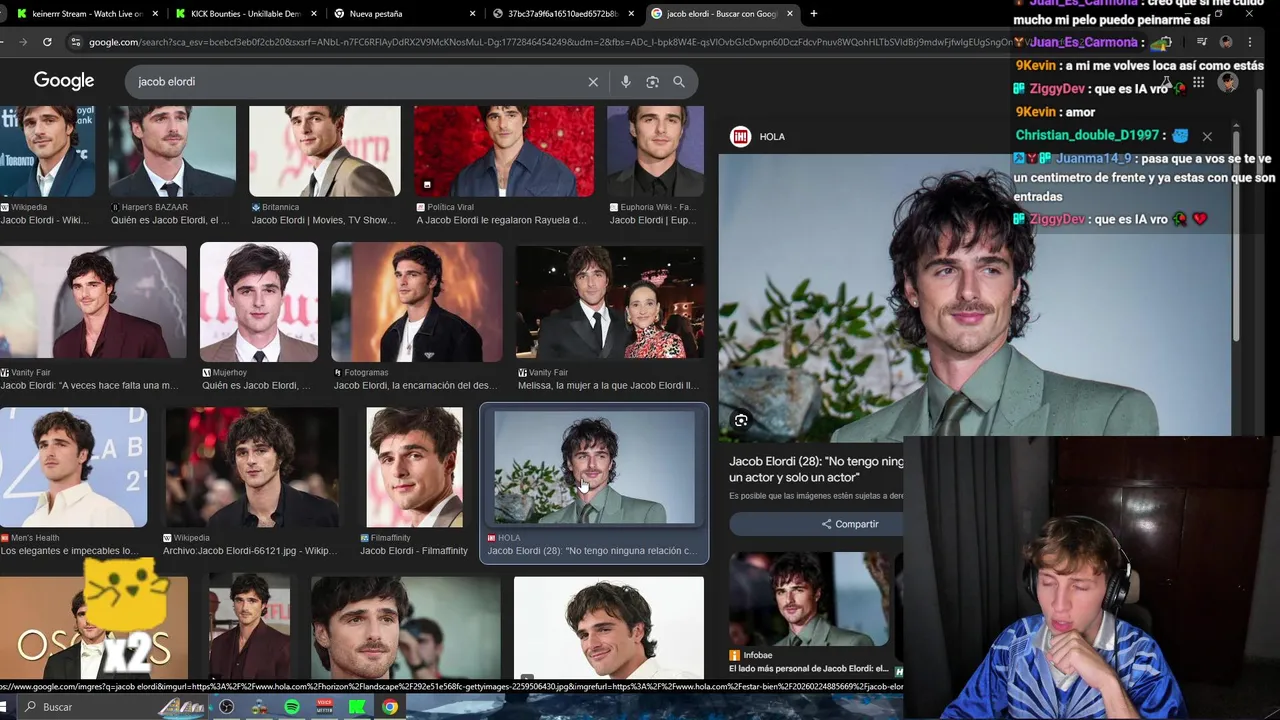
Task: Open Voicemeeter from taskbar
Action: tap(324, 707)
